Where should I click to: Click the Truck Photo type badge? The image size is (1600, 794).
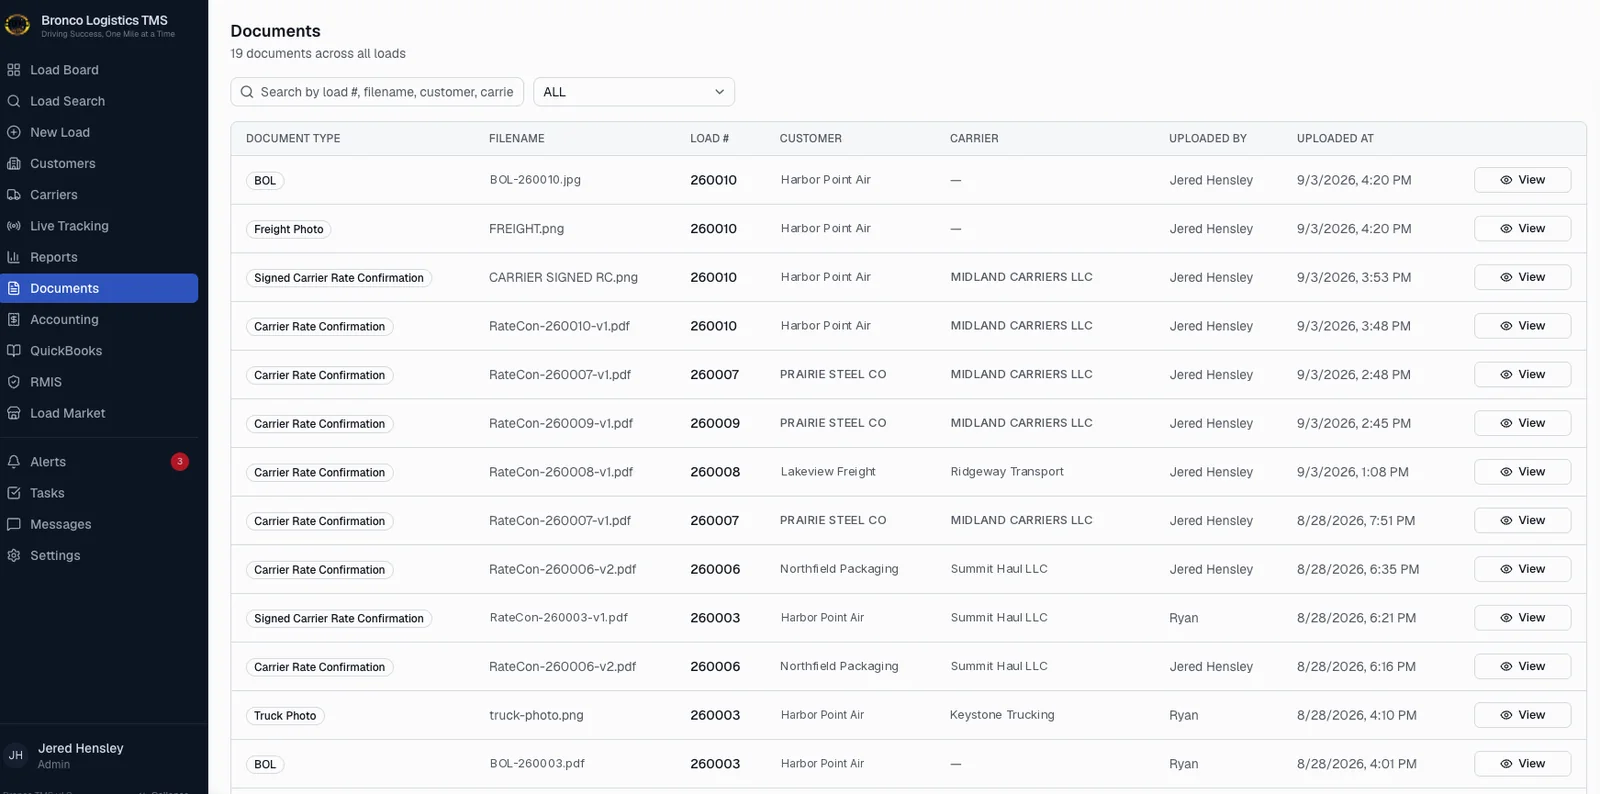pos(285,716)
